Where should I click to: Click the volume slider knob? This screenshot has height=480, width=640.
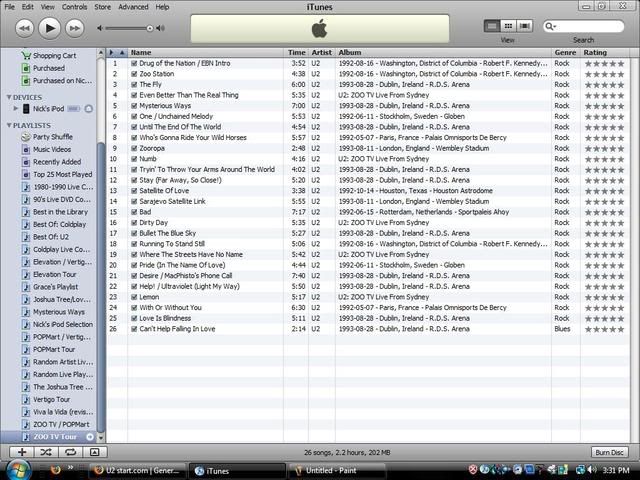(149, 28)
